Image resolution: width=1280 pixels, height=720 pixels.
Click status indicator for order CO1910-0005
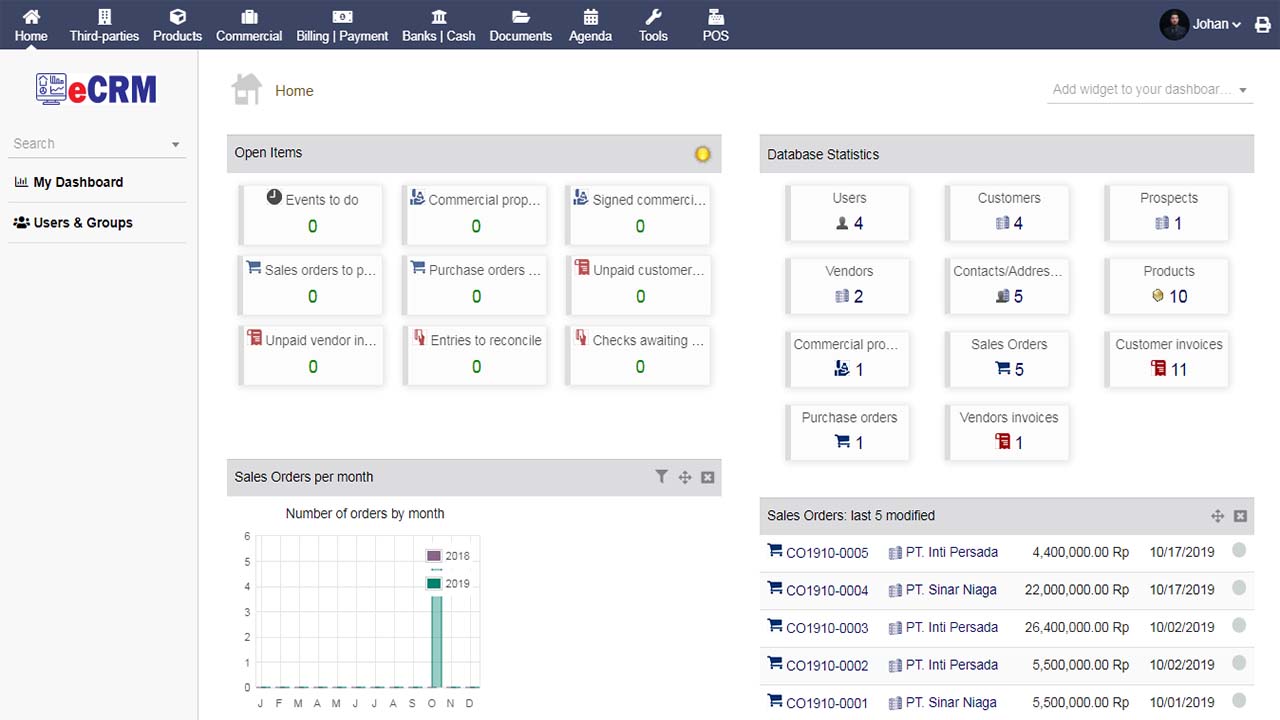coord(1239,550)
